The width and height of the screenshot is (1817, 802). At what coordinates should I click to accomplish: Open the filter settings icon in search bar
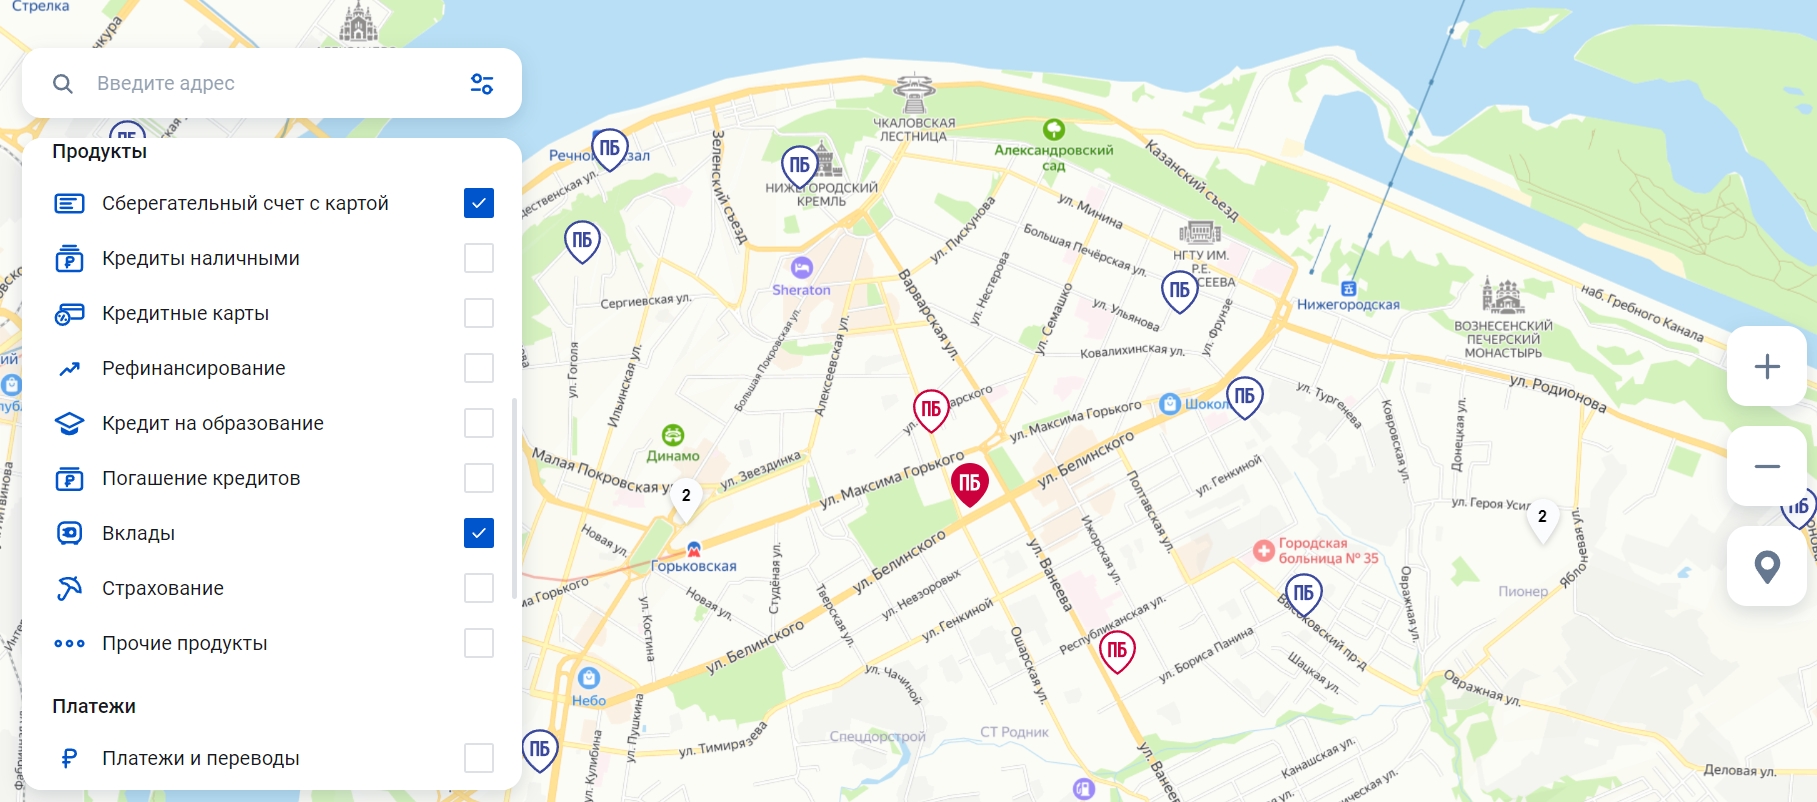point(482,84)
